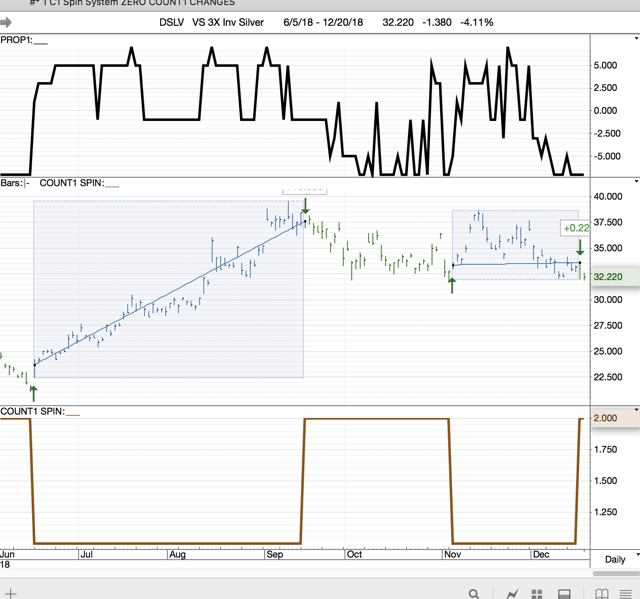640x599 pixels.
Task: Click the 22.500 label on price axis
Action: [608, 377]
